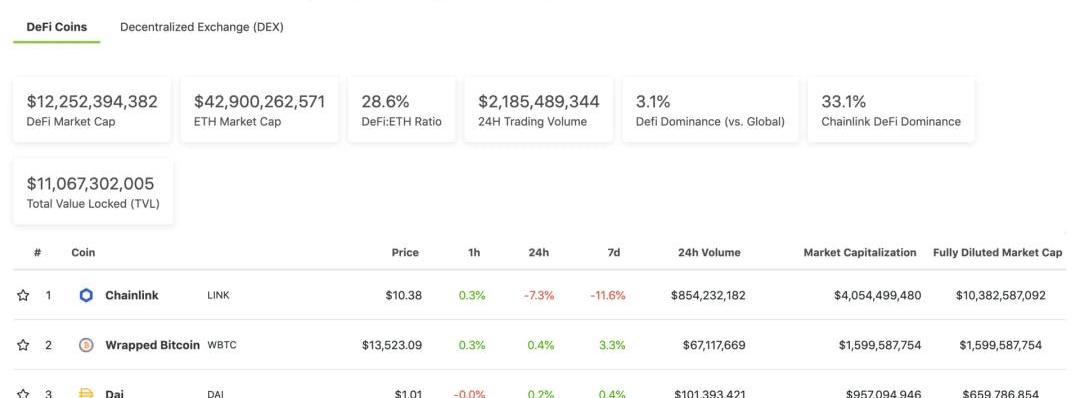Screen dimensions: 1080x398
Task: Click the DeFi Market Cap stat card
Action: [x=92, y=110]
